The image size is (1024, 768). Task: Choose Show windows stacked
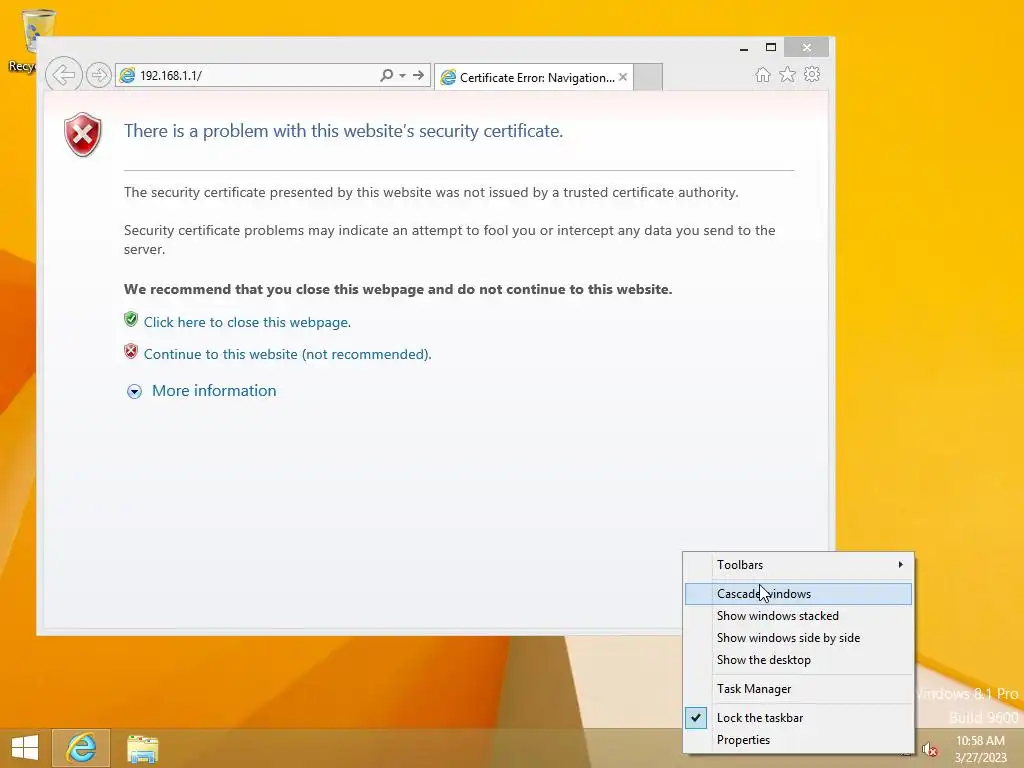tap(798, 616)
